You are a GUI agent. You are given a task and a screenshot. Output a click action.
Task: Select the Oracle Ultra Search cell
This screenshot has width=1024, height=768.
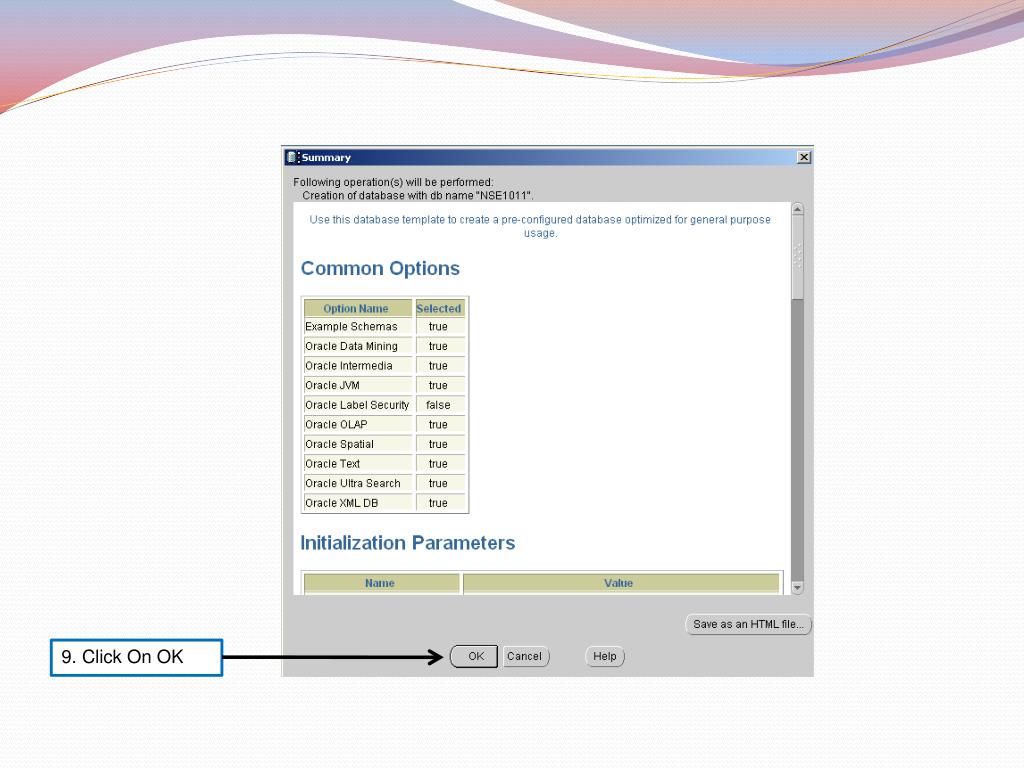pos(358,483)
